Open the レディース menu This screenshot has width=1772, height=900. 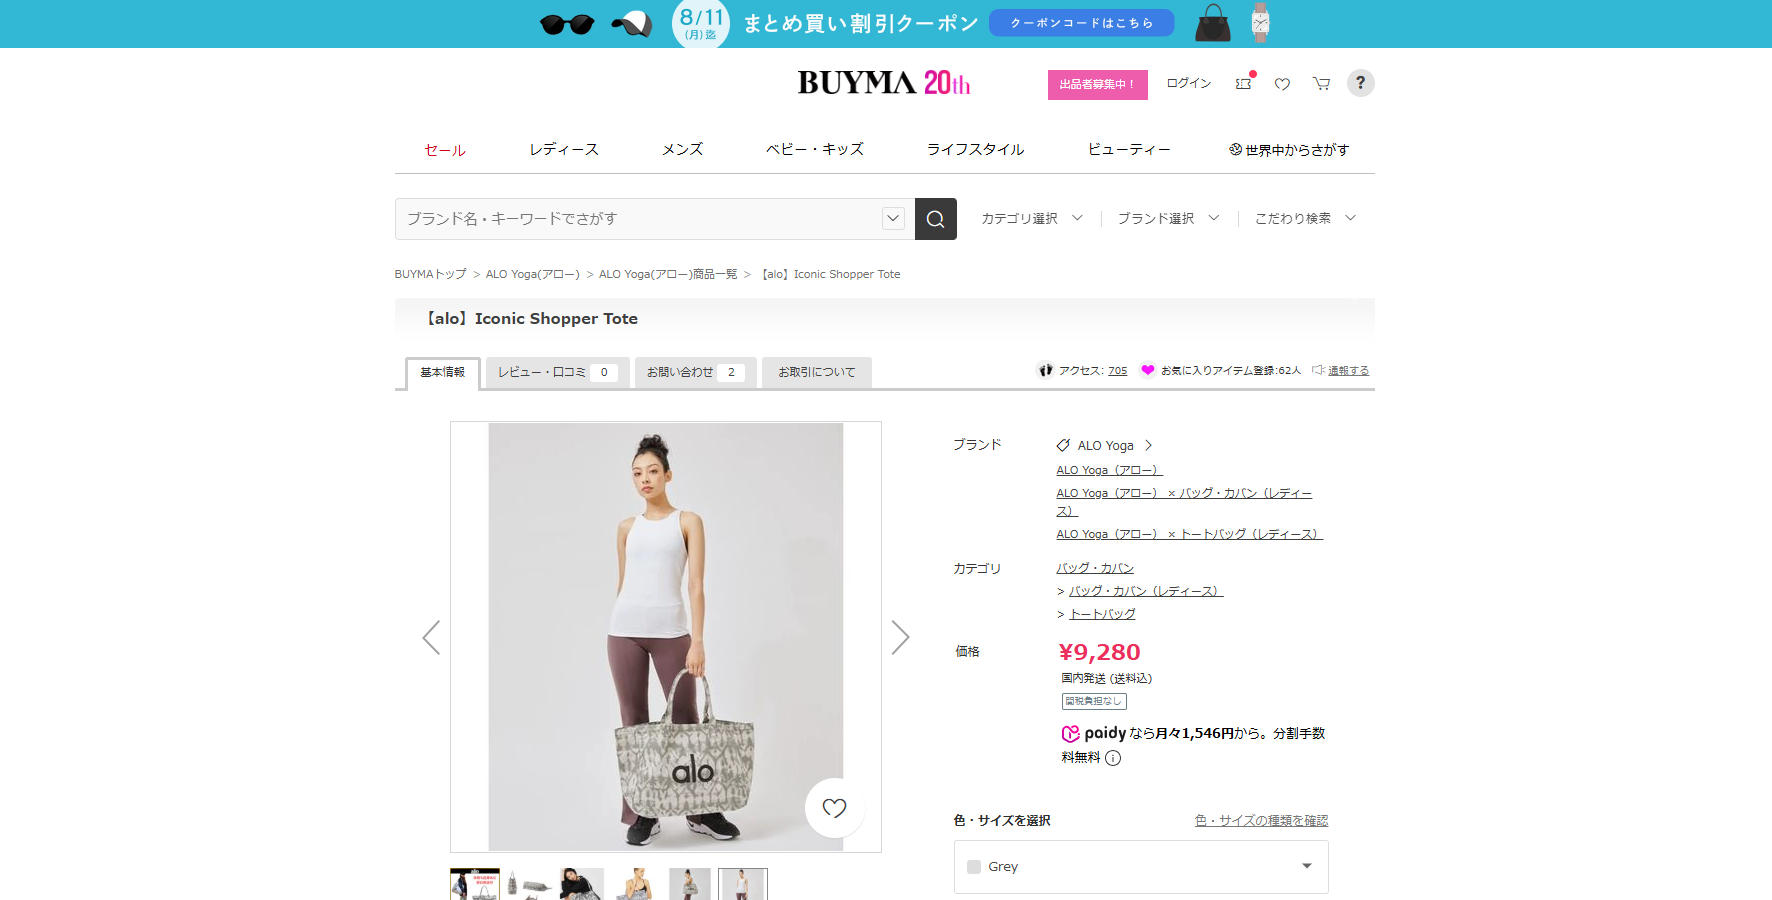point(564,150)
